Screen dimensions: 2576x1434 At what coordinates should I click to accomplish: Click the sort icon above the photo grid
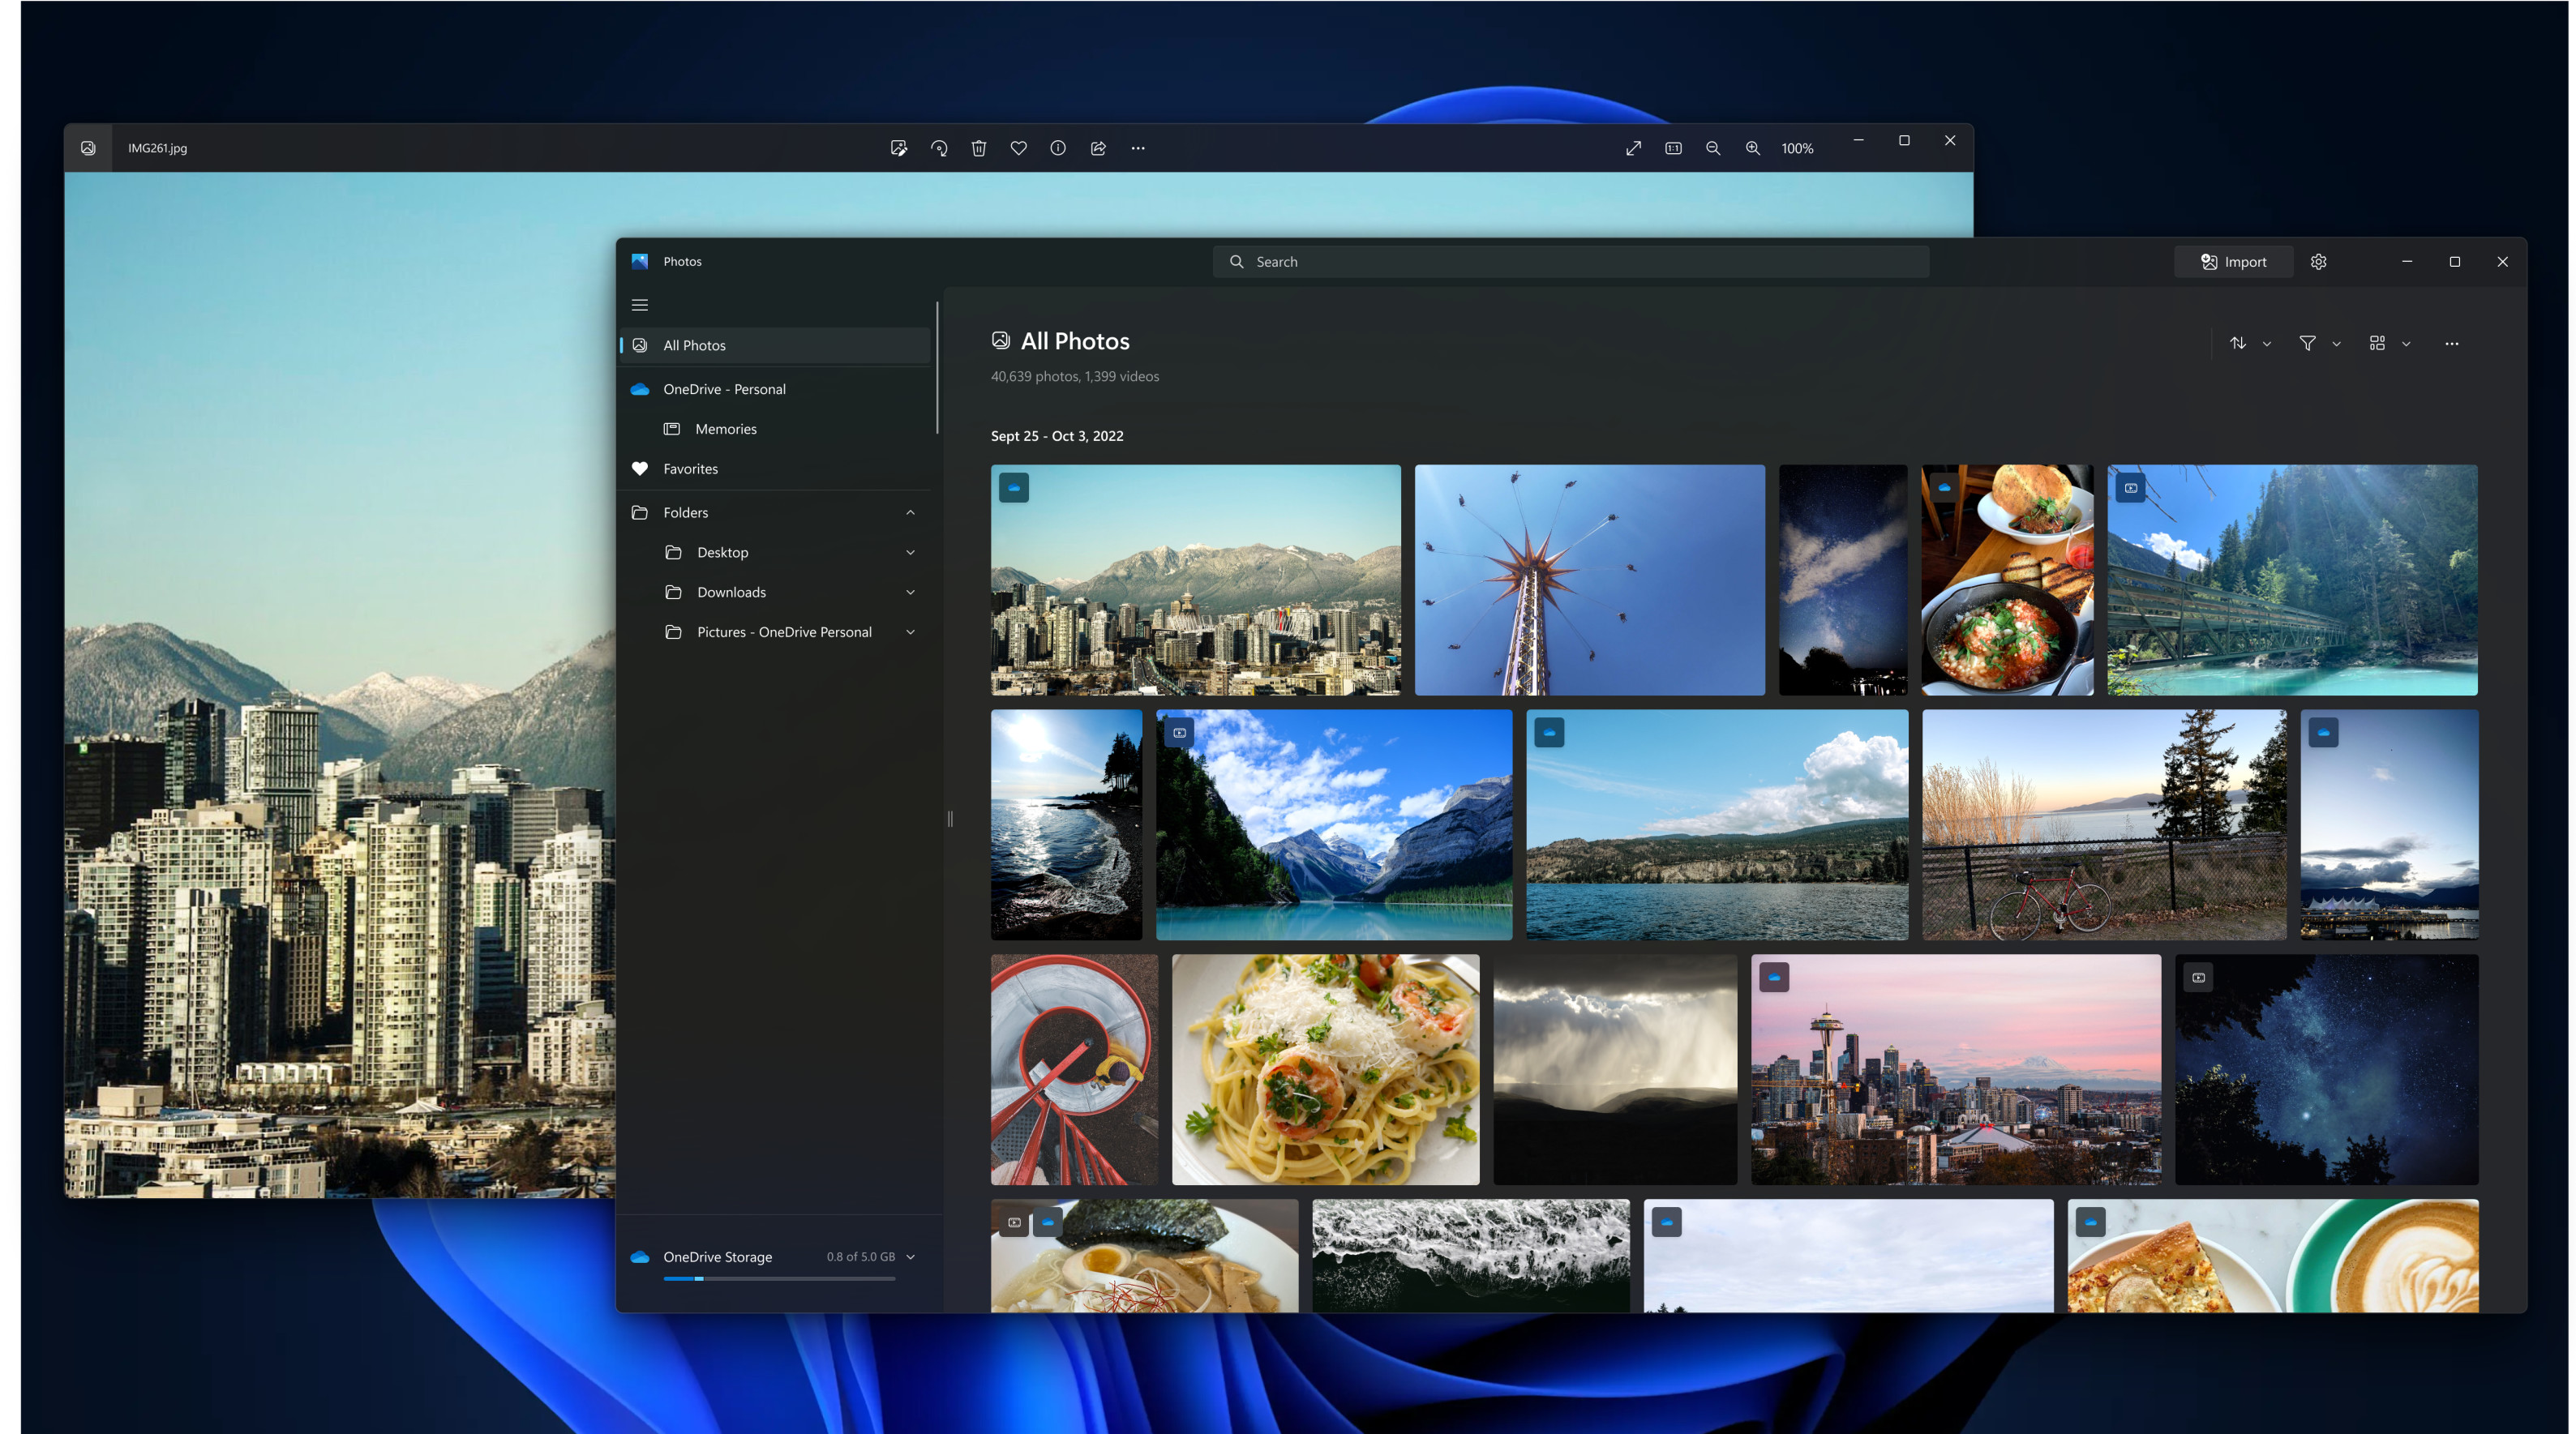(x=2240, y=343)
